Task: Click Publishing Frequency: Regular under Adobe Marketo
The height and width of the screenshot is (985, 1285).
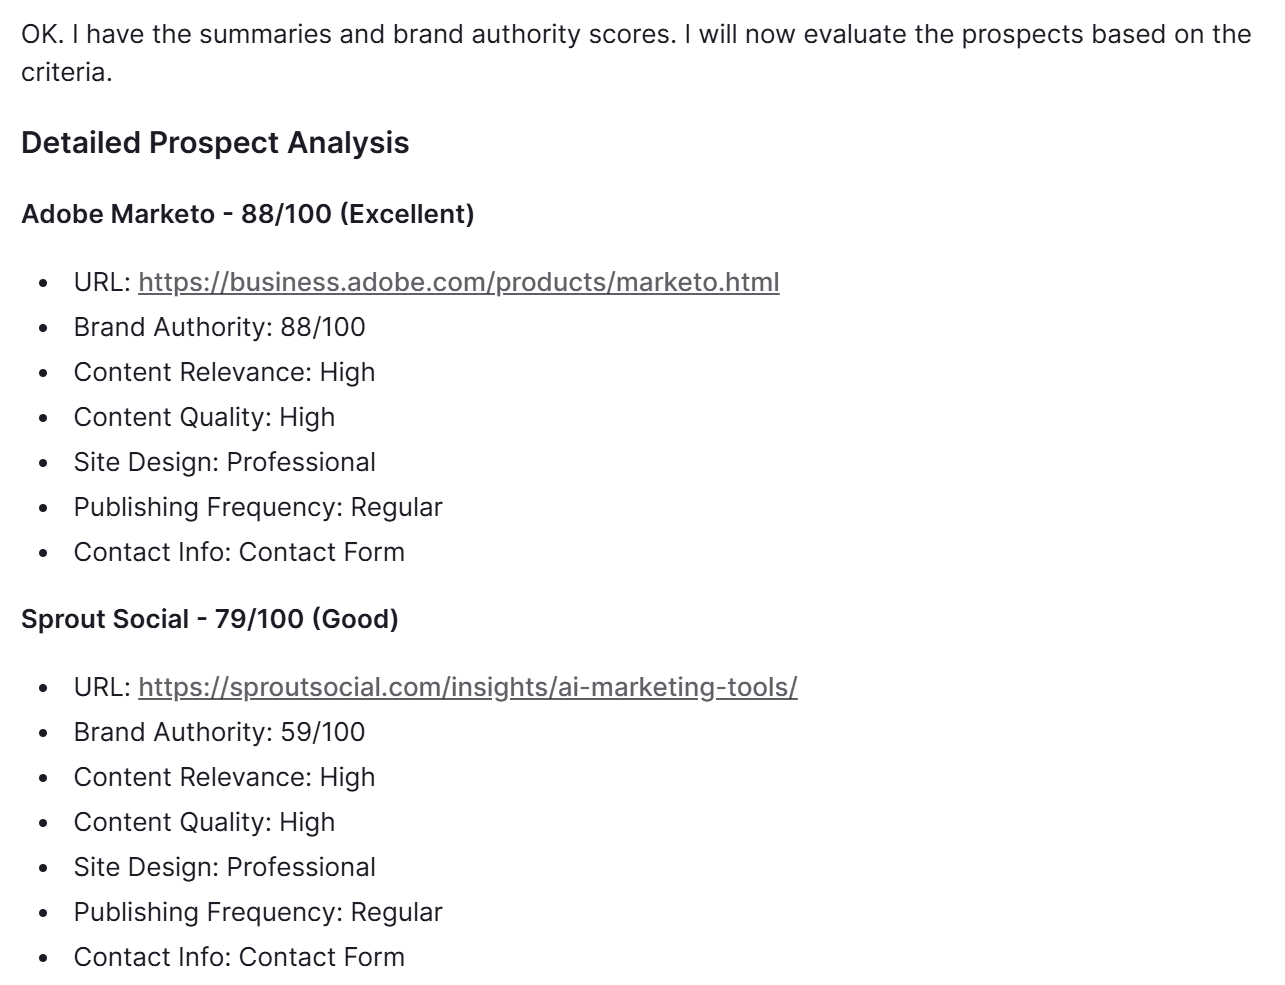Action: tap(257, 507)
